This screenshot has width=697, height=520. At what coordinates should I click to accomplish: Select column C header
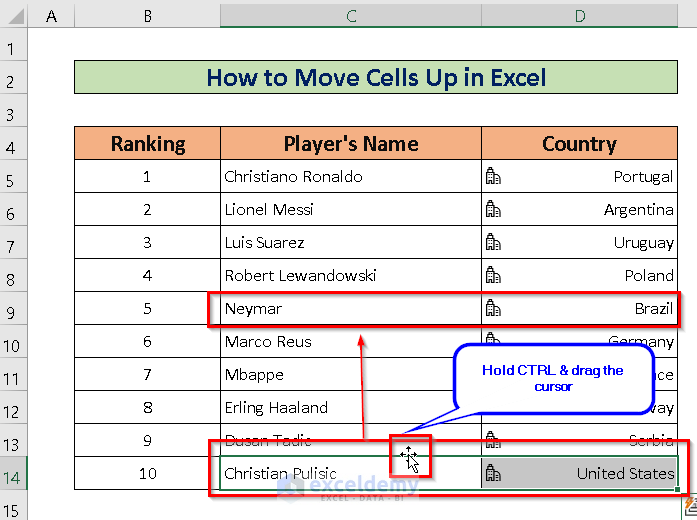[x=351, y=16]
